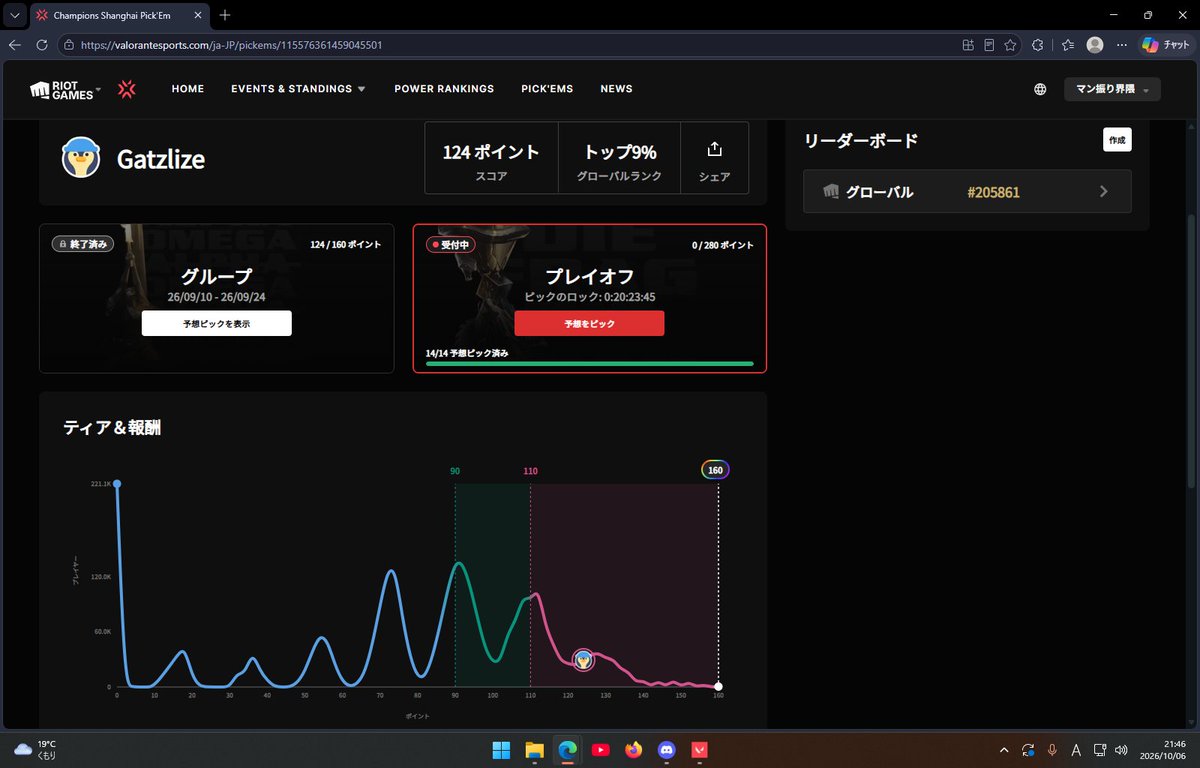Open the weather widget showing 19°C
The image size is (1200, 768).
click(x=35, y=749)
